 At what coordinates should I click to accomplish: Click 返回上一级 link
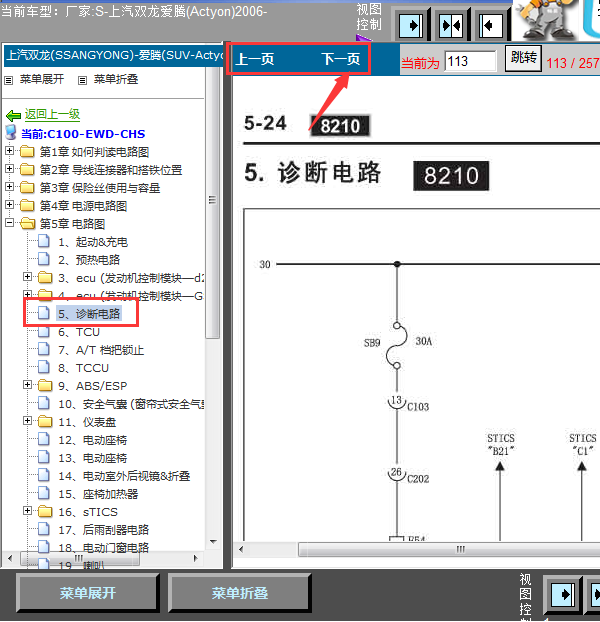coord(52,114)
